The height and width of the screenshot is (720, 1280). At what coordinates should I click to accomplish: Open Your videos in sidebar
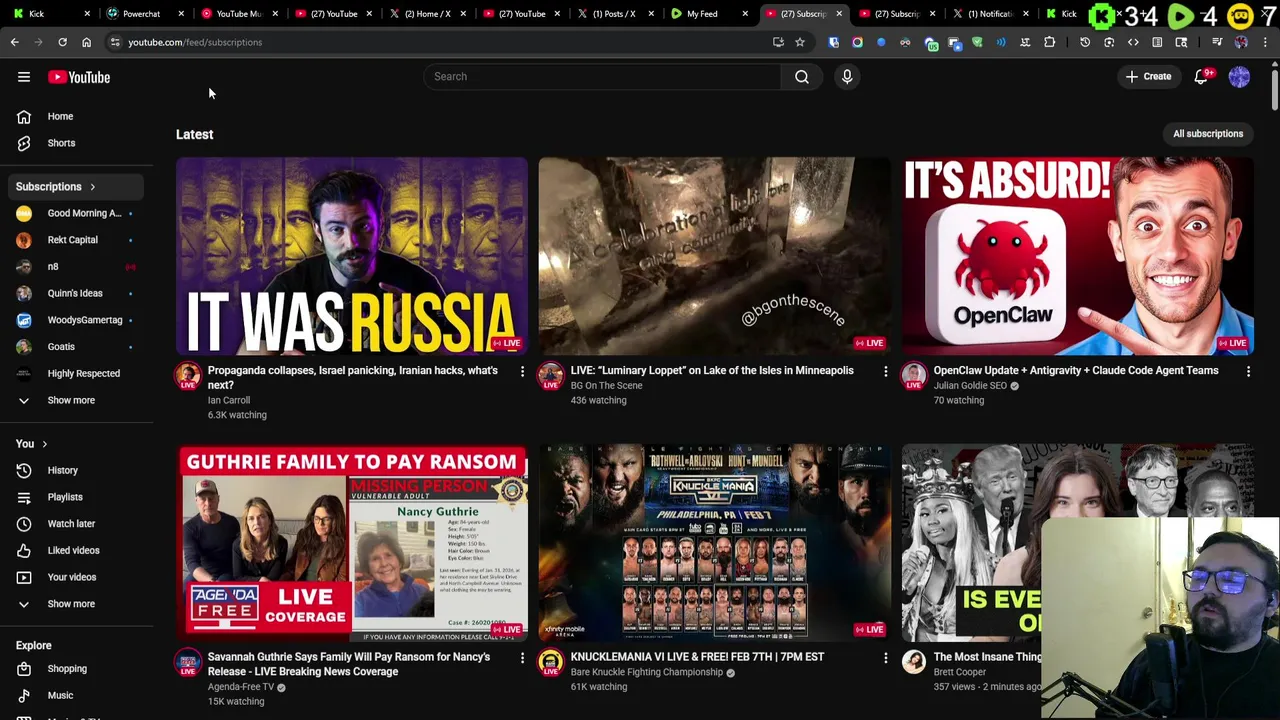pos(76,577)
